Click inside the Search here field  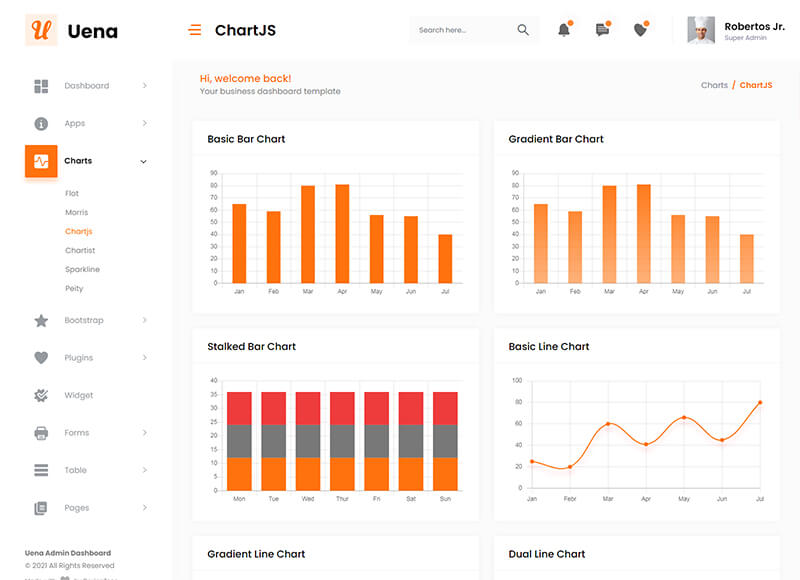[x=460, y=30]
